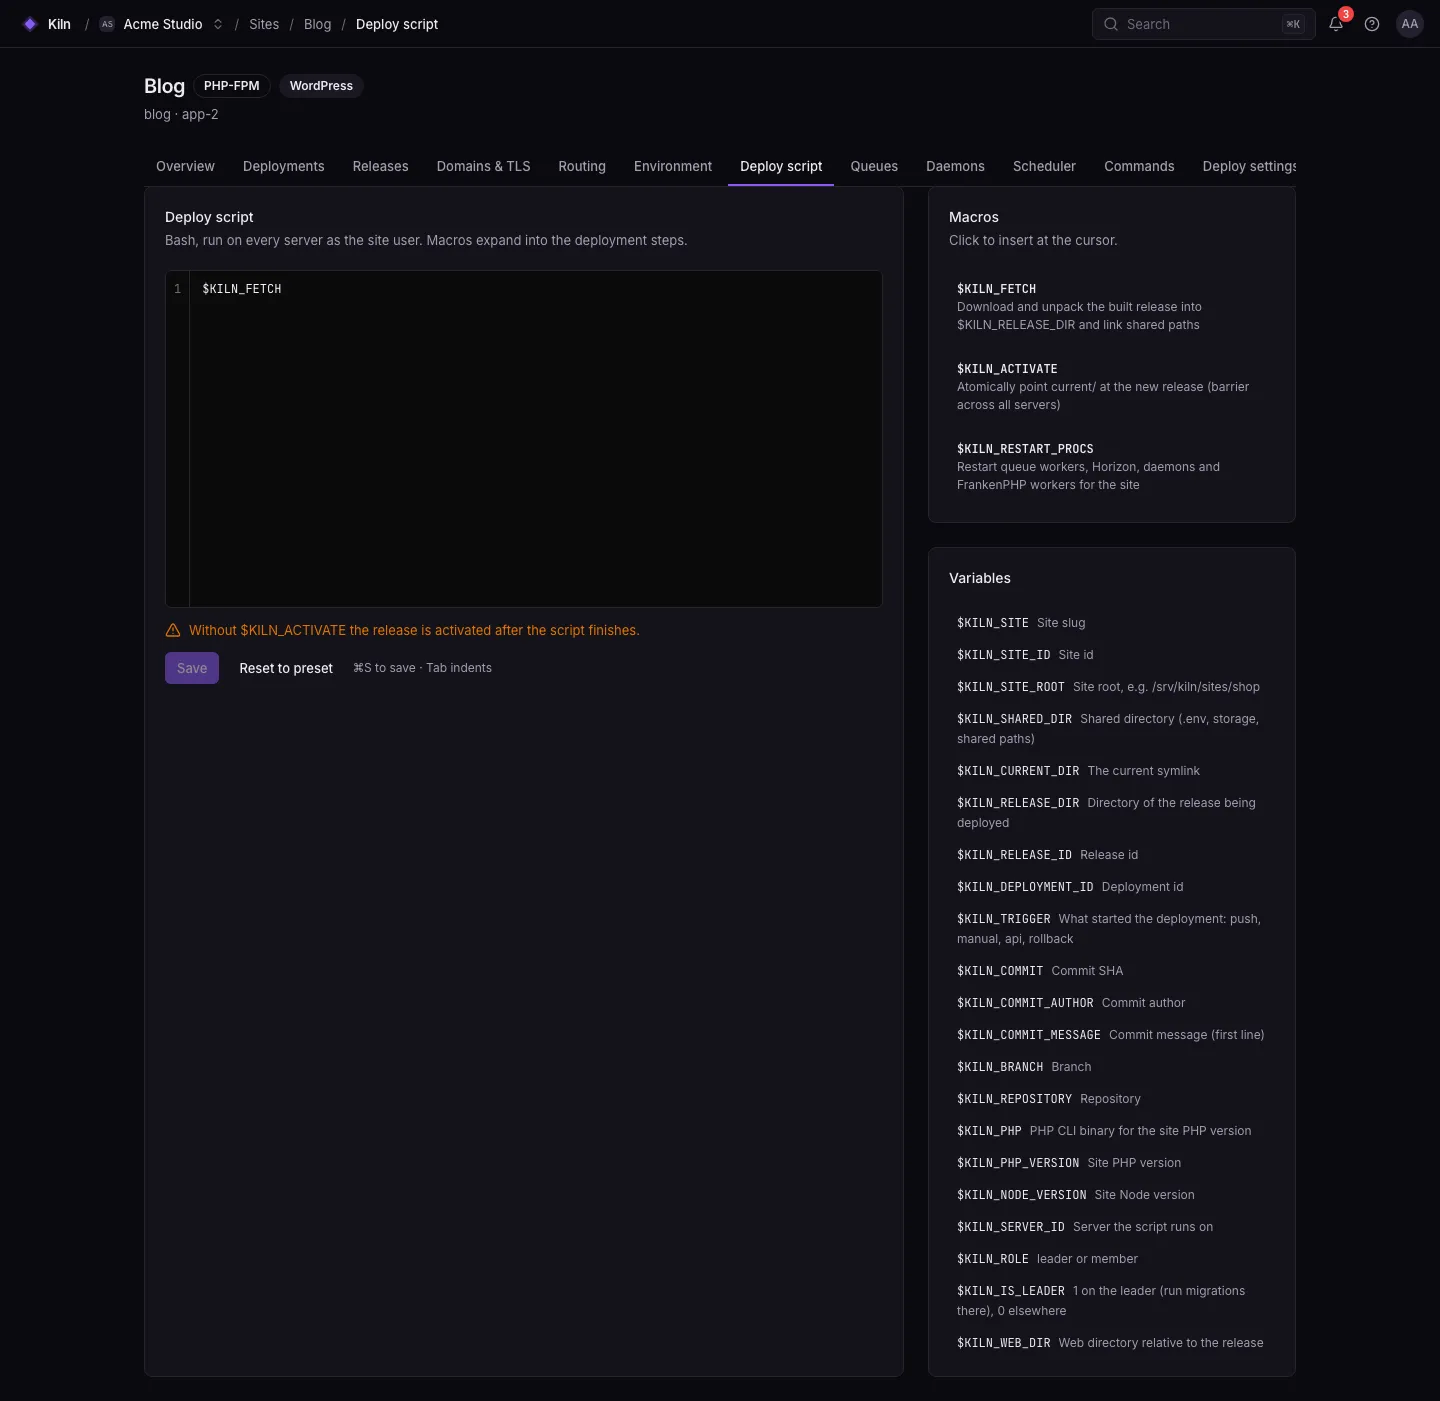Click inside the deploy script editor

tap(535, 438)
